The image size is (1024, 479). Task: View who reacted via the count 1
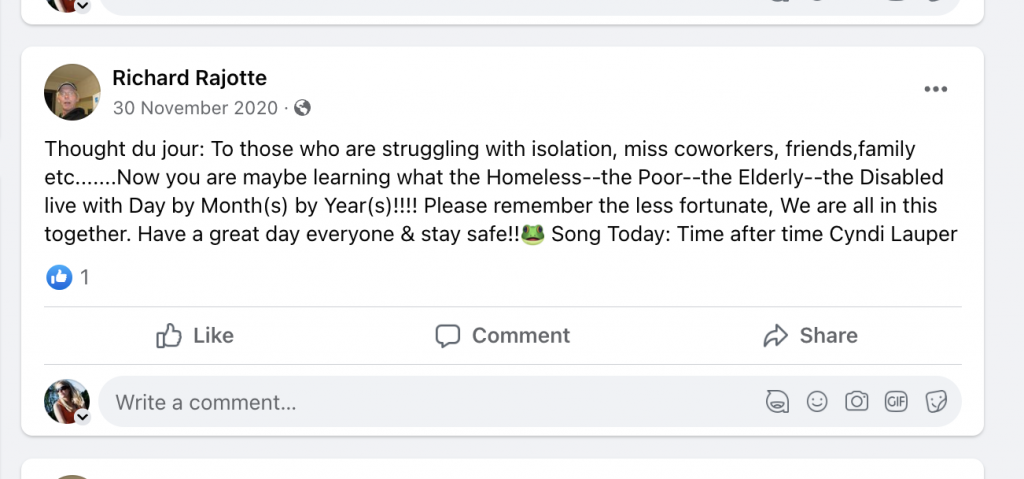85,278
